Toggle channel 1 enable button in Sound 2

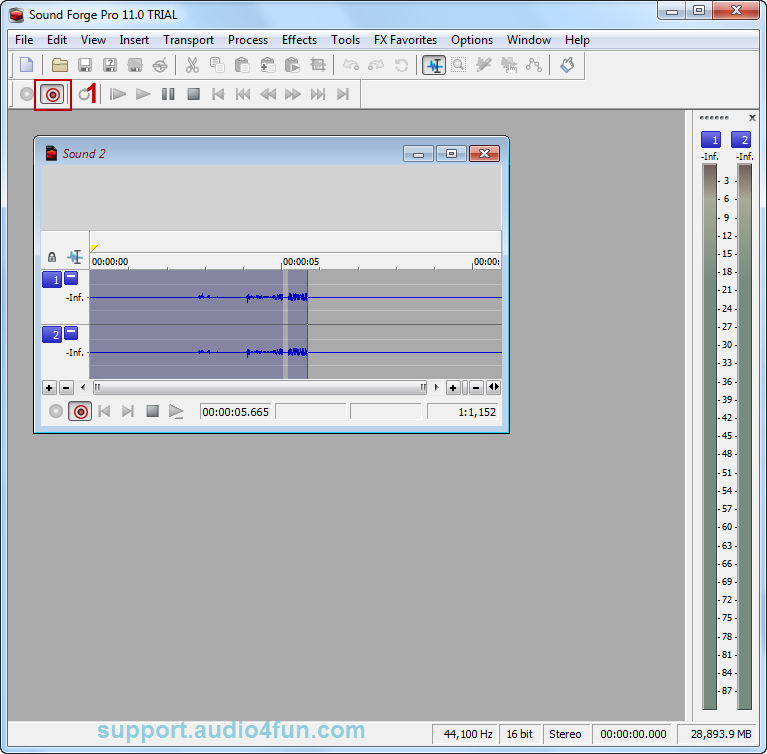tap(51, 280)
